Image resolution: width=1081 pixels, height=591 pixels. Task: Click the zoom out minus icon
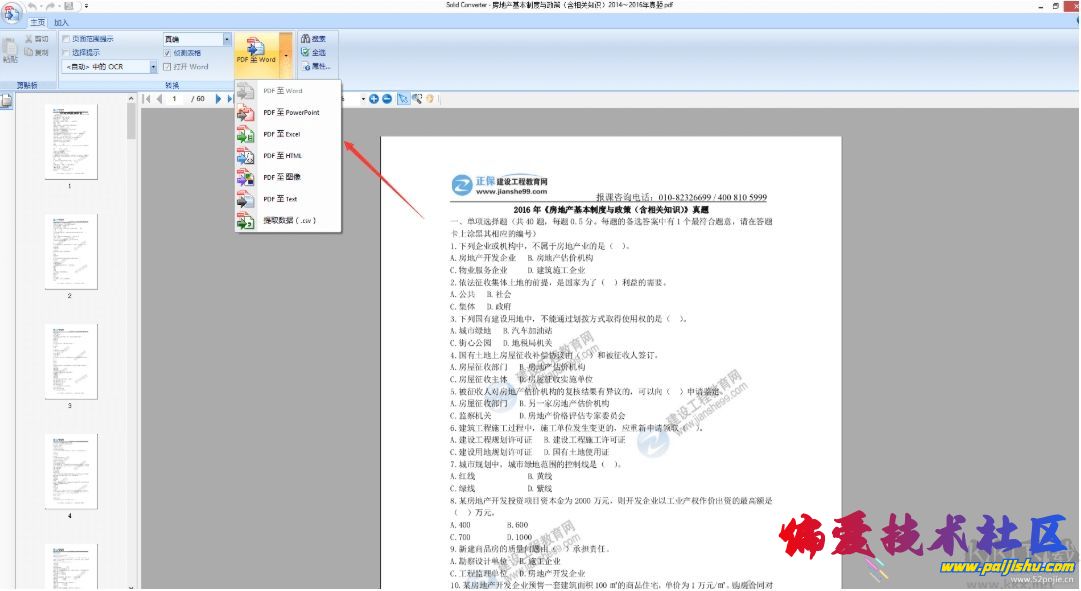(x=387, y=99)
